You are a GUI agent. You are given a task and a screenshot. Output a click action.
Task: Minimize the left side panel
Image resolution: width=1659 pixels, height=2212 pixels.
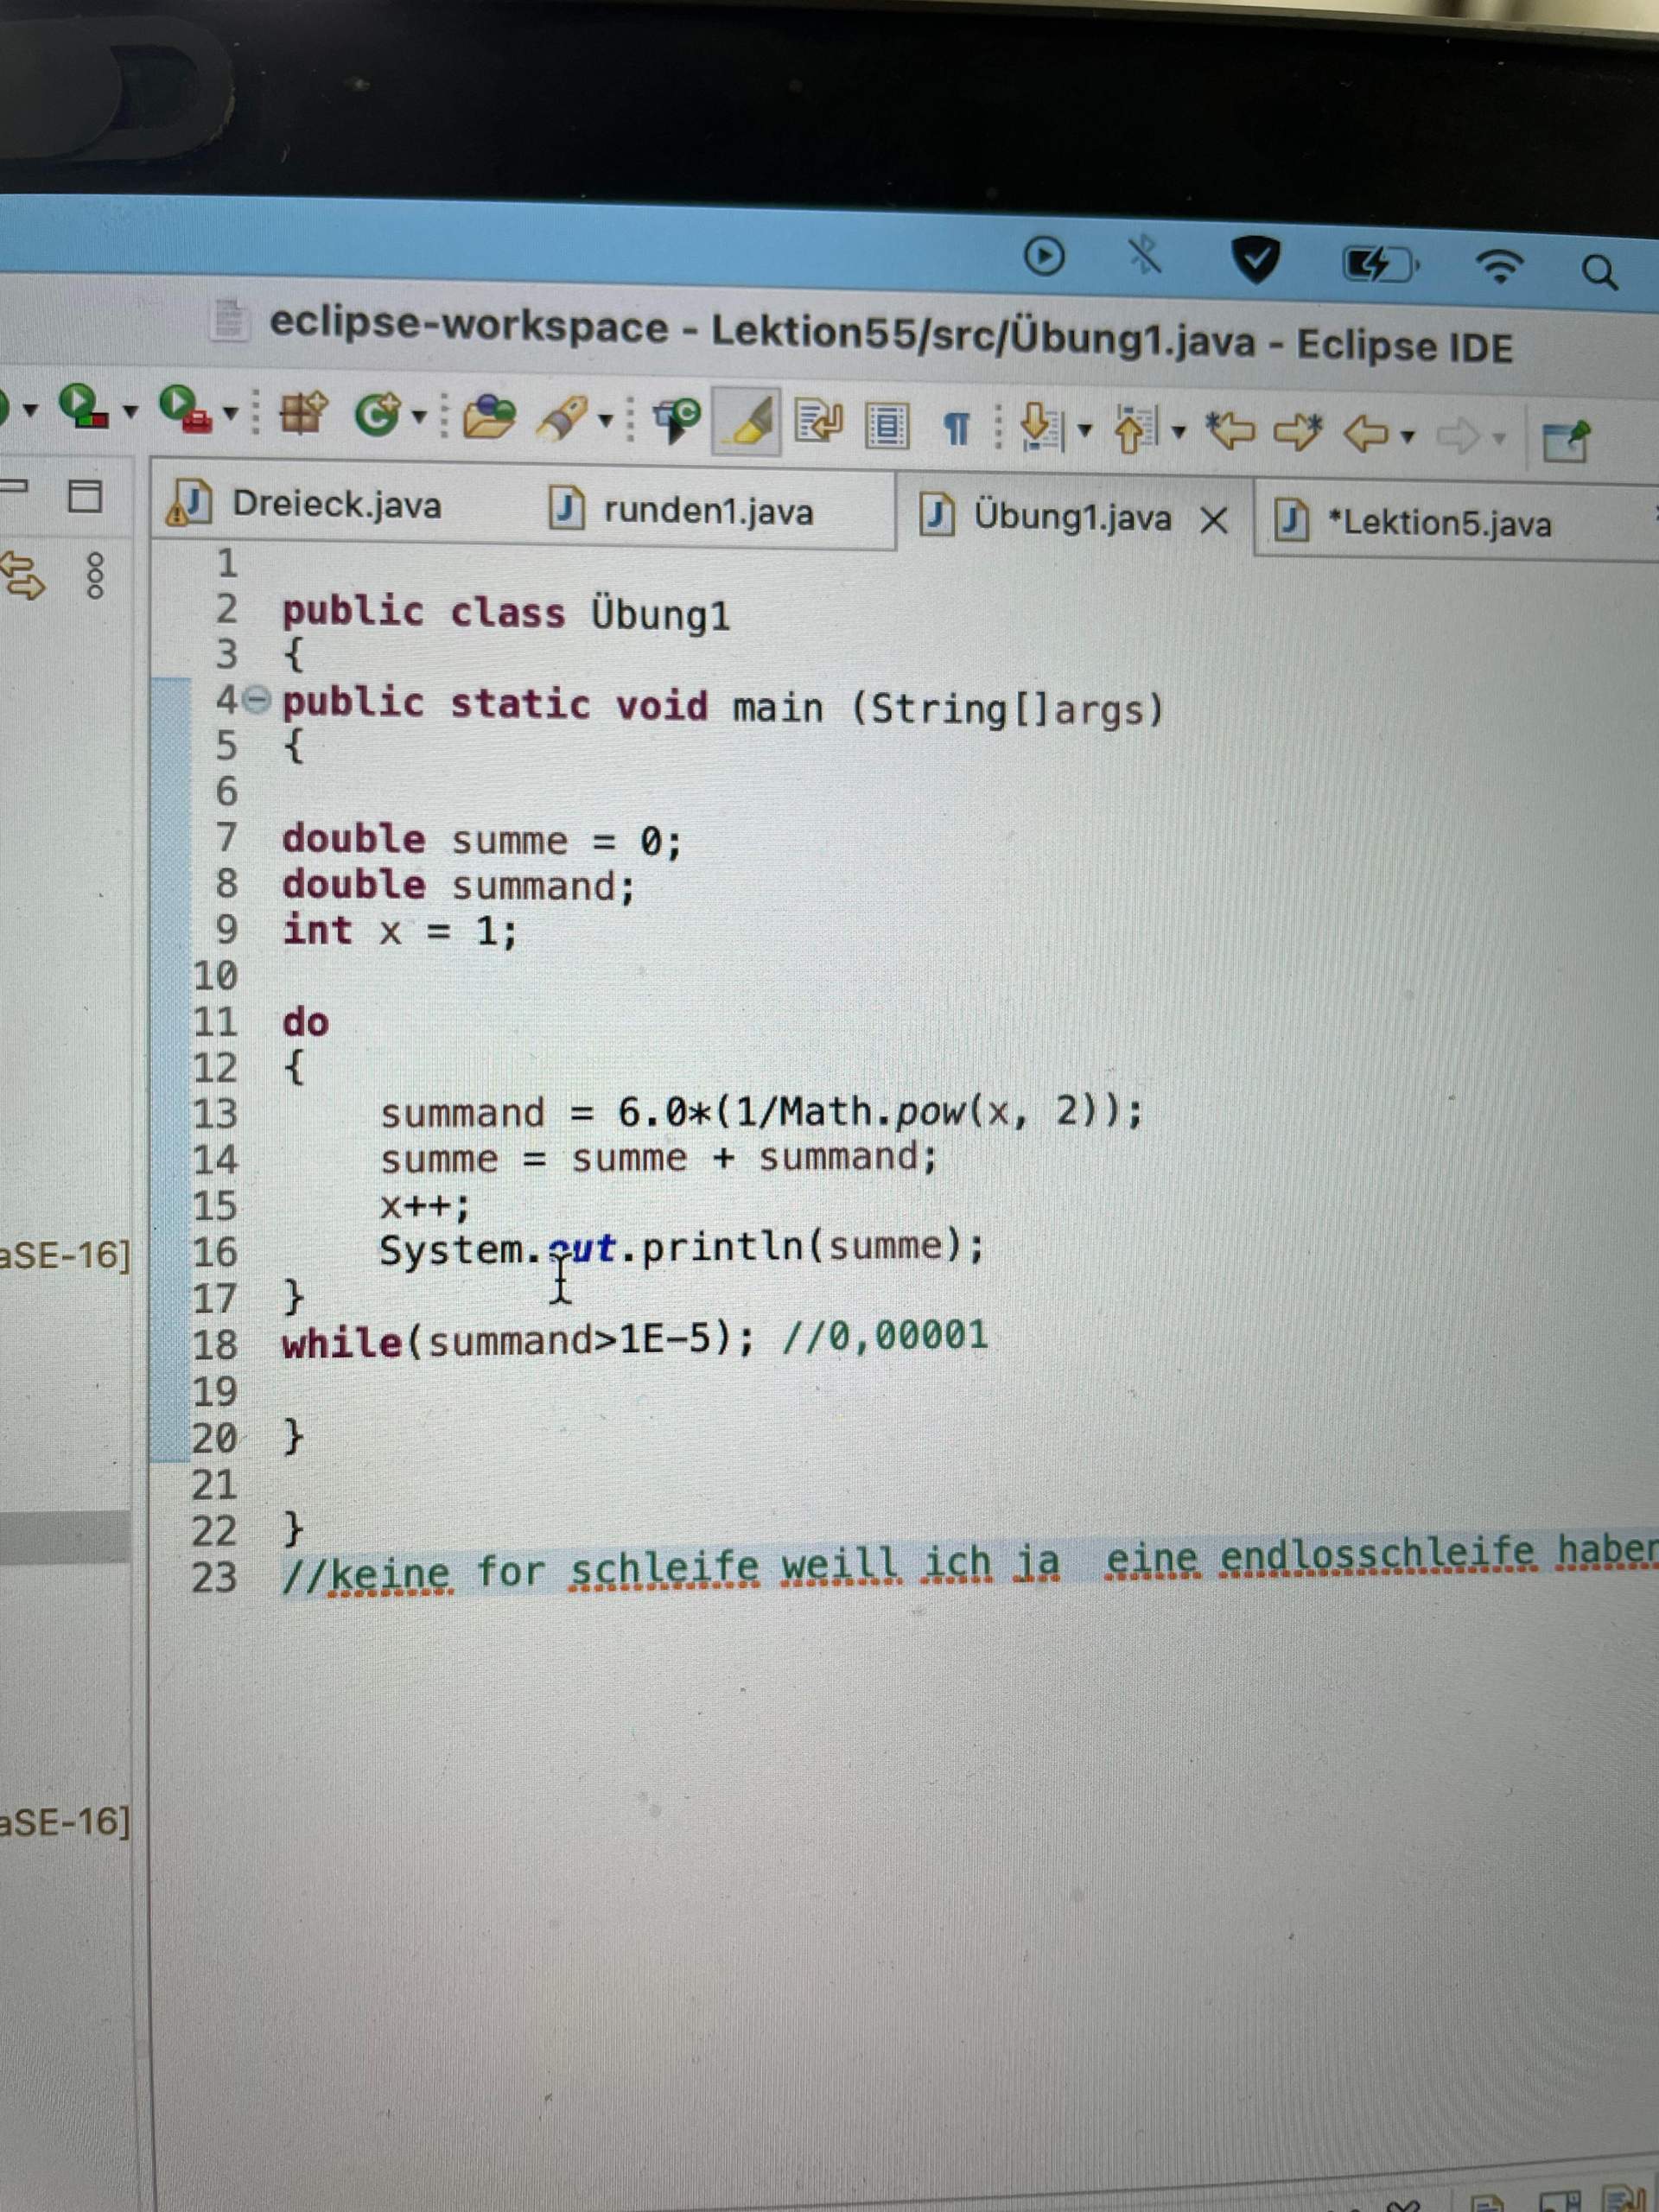pos(14,487)
